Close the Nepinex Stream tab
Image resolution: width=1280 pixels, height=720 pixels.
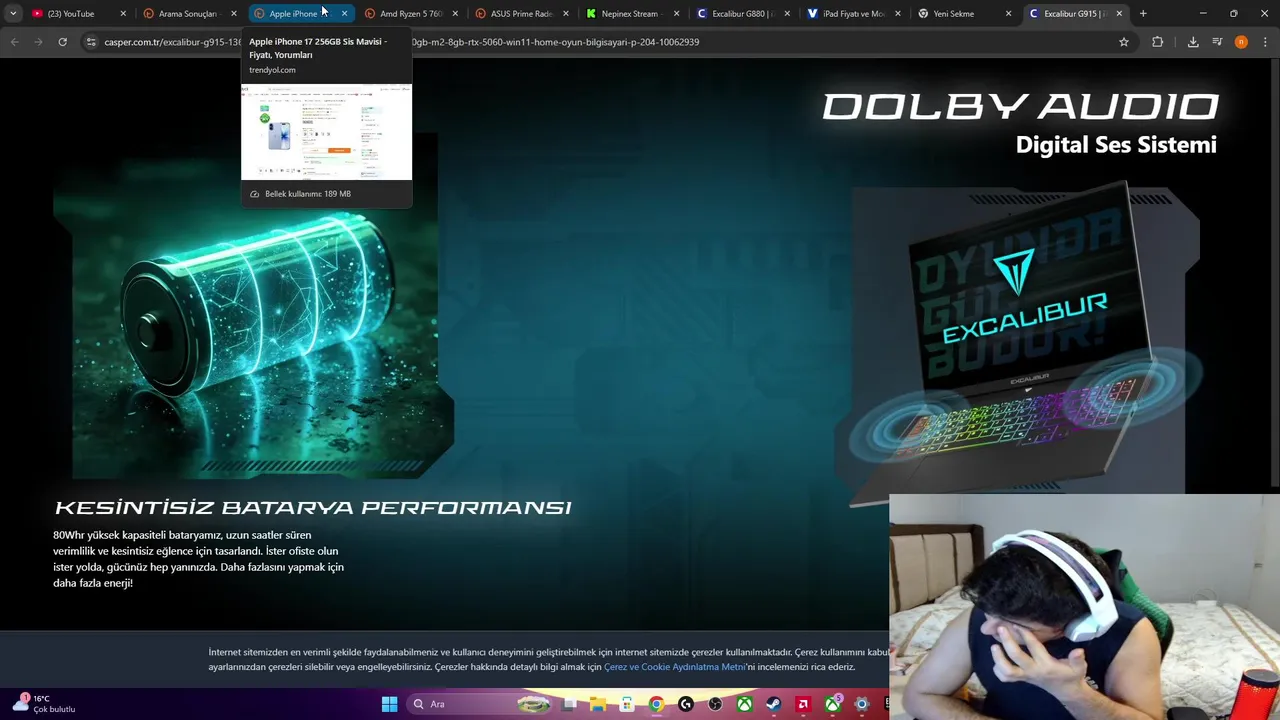(677, 14)
